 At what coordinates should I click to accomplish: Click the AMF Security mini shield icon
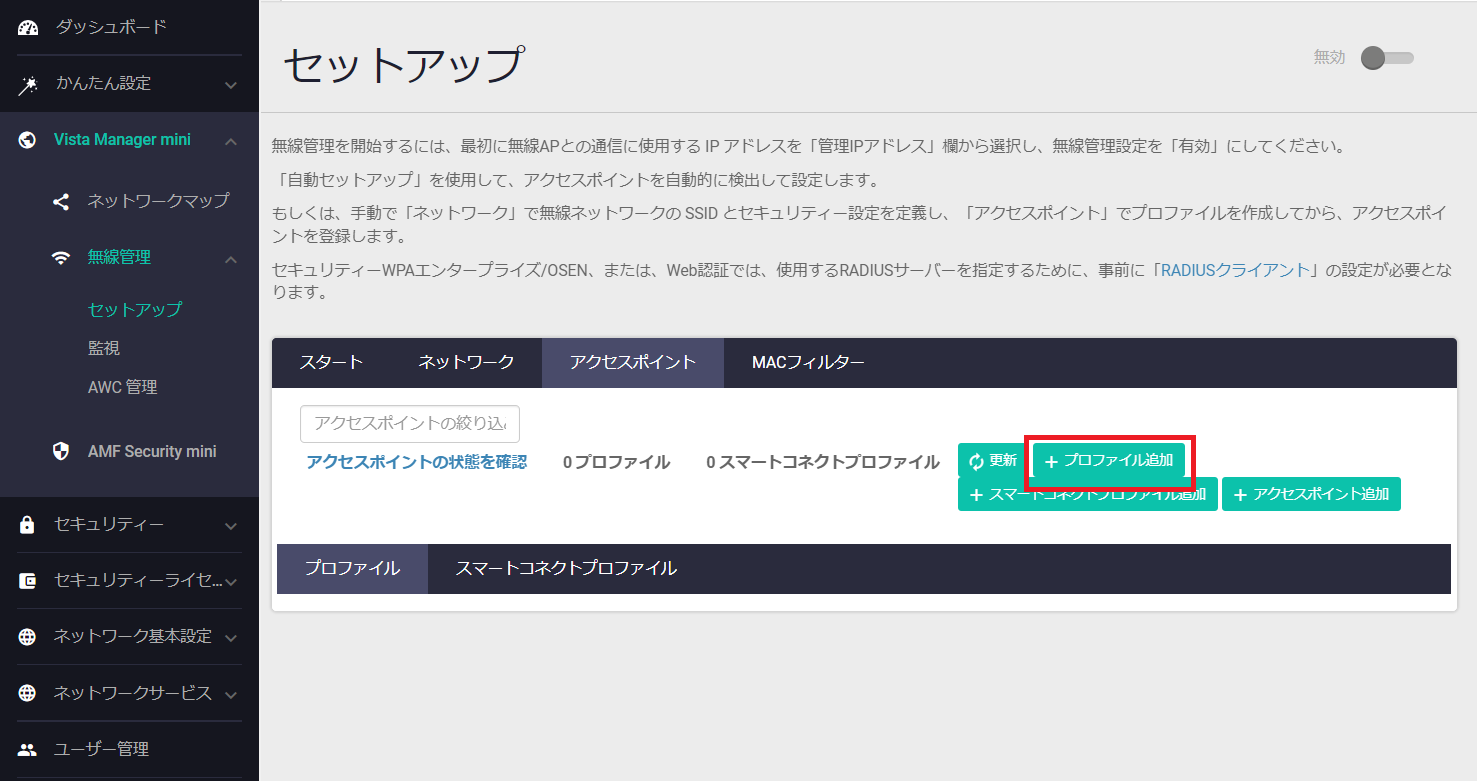[x=61, y=451]
